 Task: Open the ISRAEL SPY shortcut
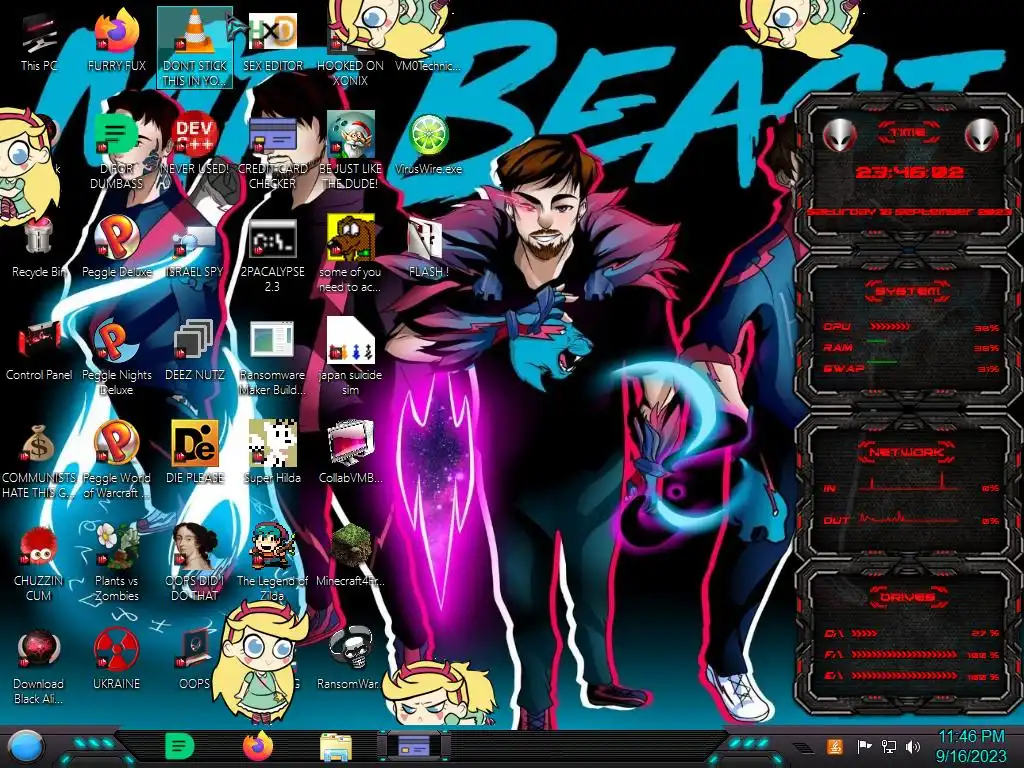pos(195,248)
